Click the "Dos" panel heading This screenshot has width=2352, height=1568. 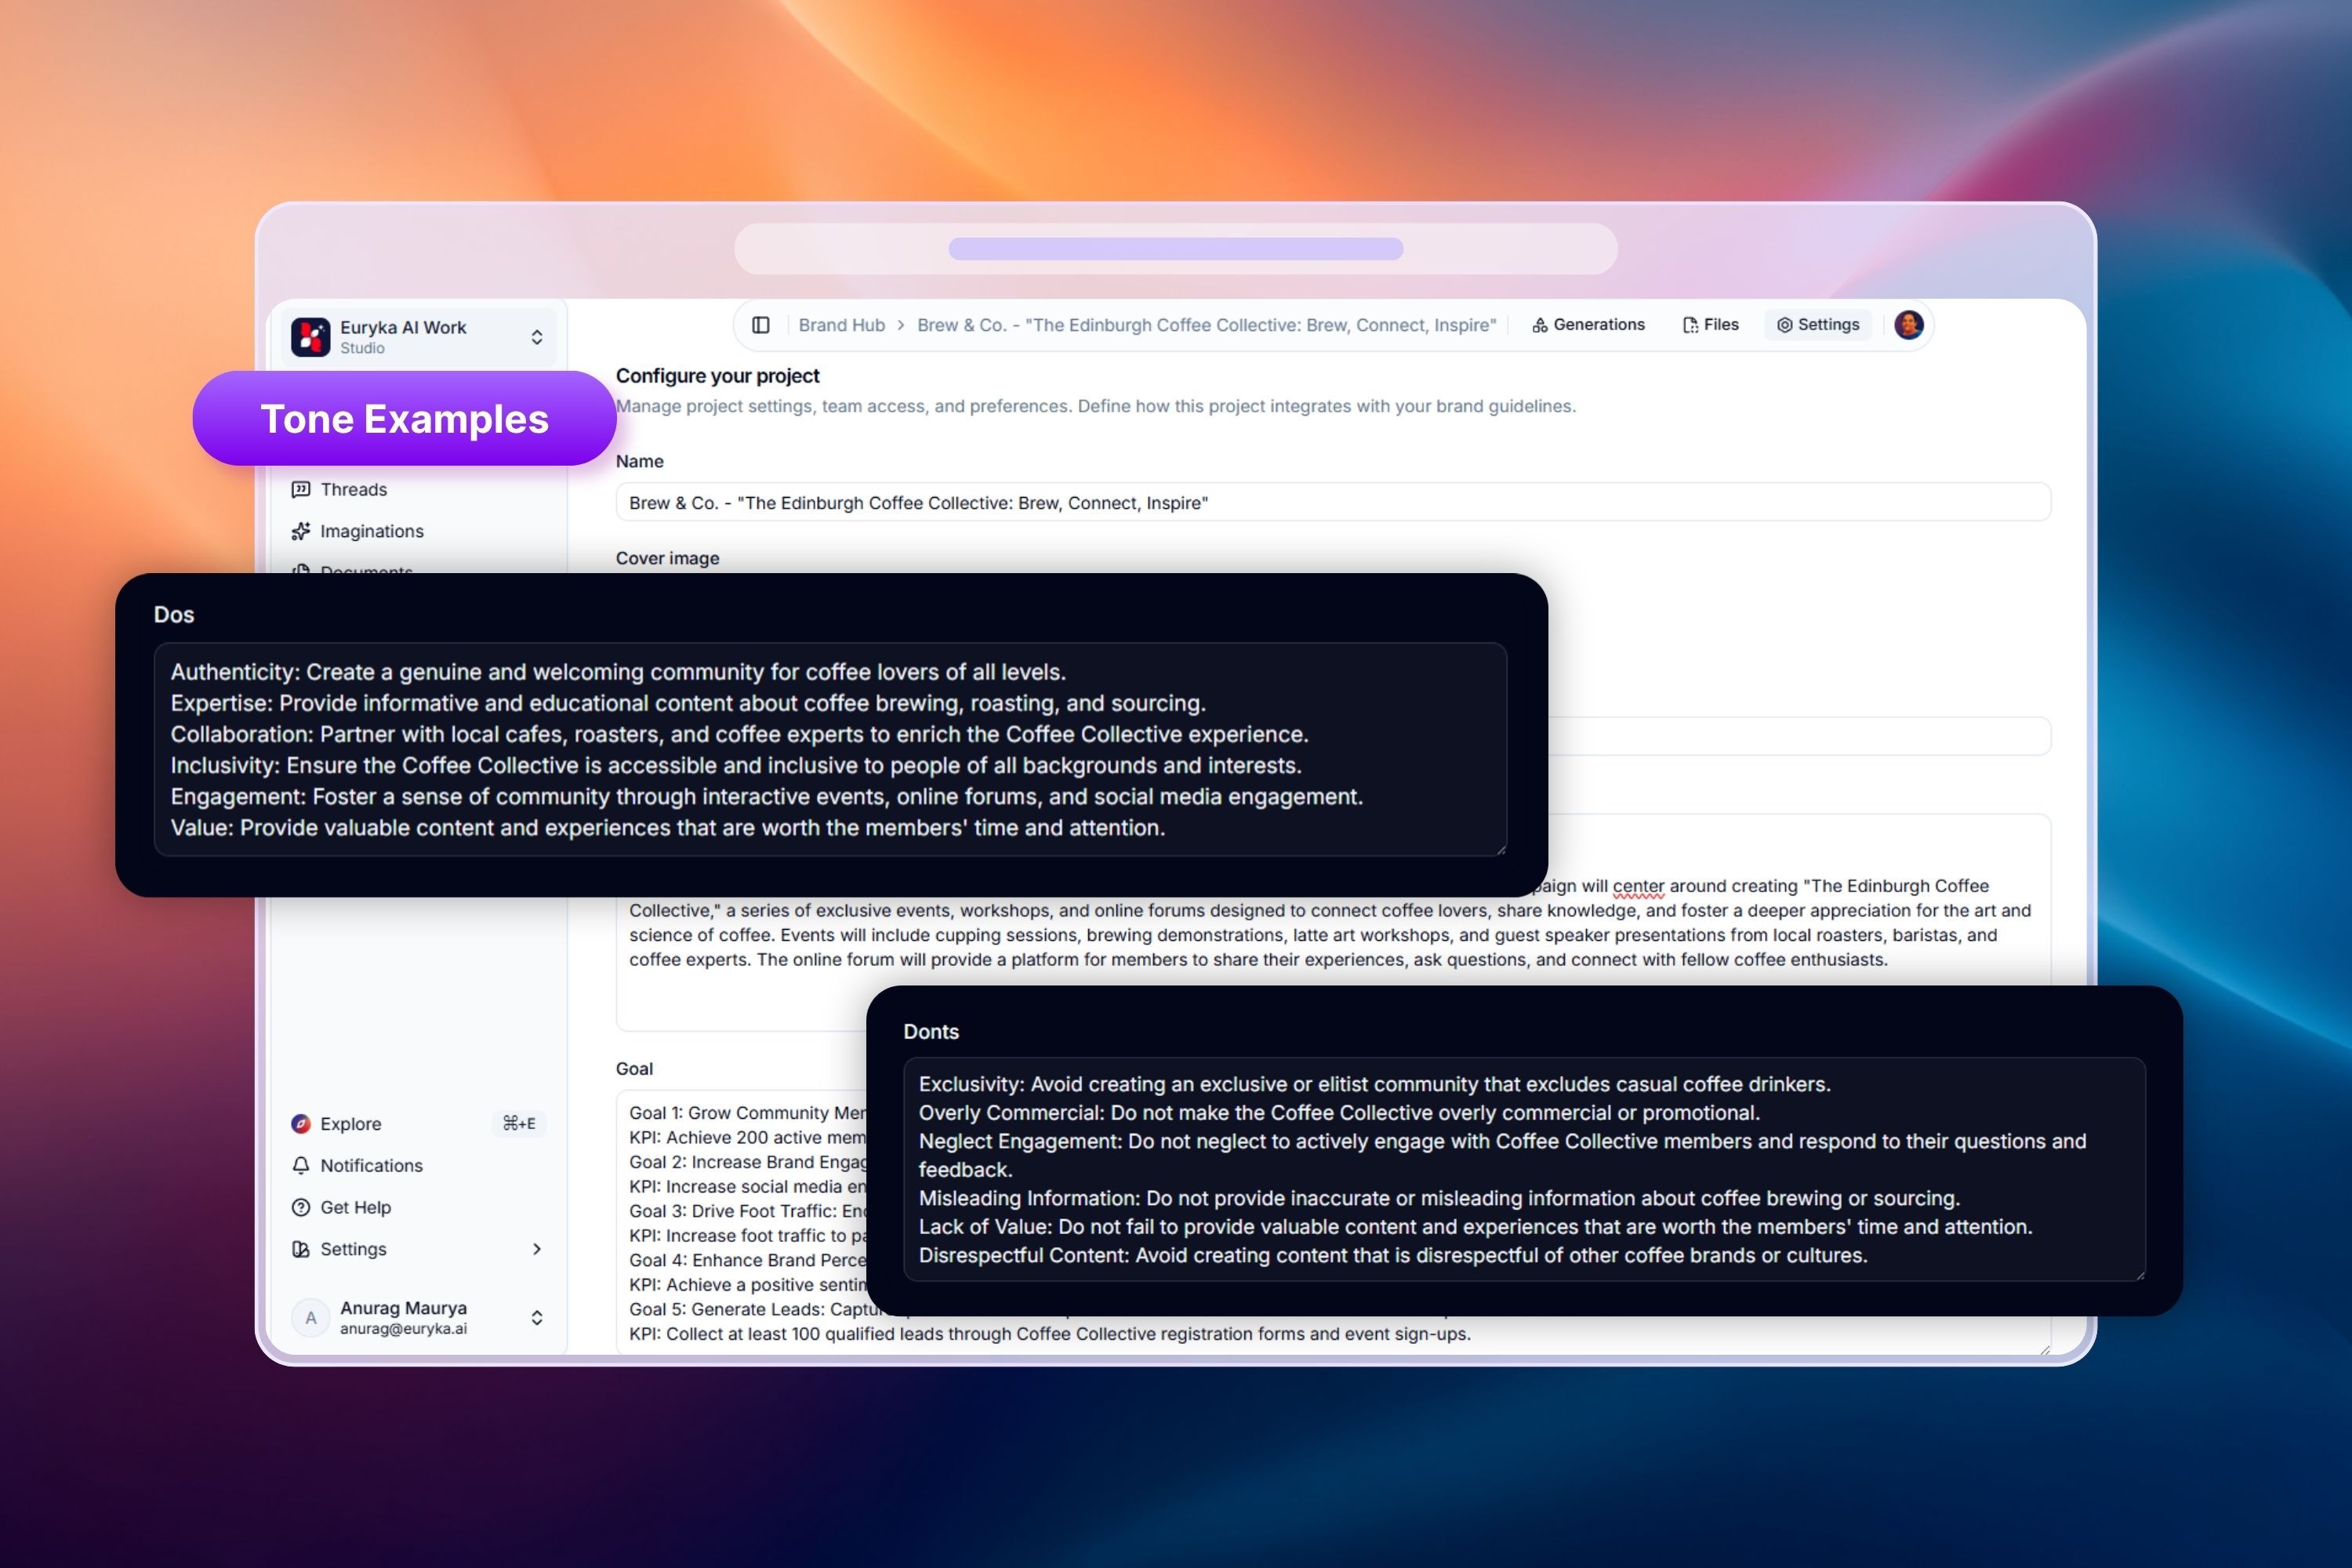[x=174, y=615]
